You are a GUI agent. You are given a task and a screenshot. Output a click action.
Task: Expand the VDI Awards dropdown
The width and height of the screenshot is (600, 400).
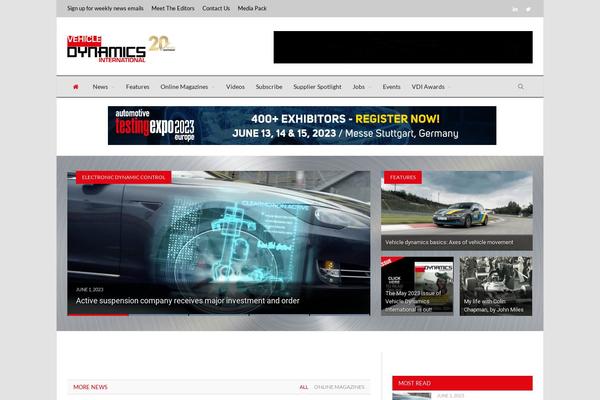coord(428,87)
